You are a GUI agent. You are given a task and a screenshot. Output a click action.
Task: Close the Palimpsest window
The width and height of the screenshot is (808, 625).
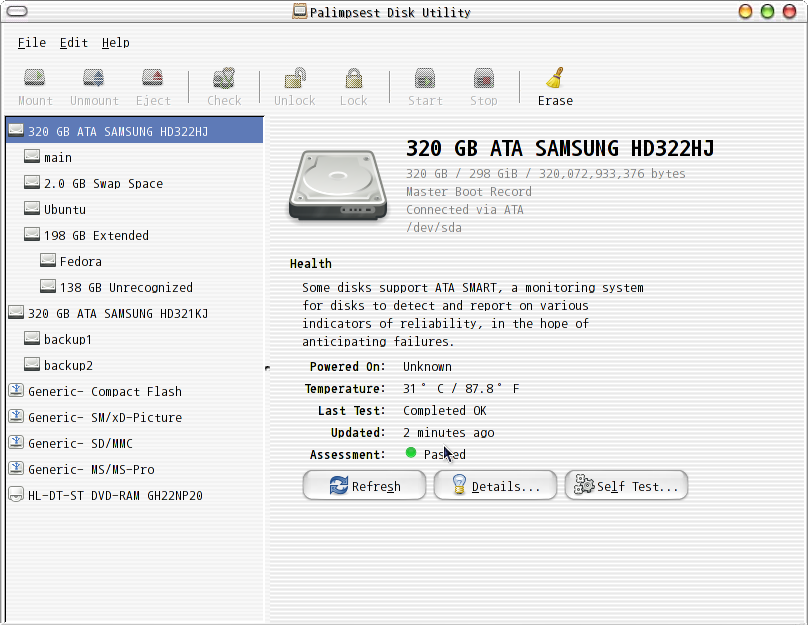pos(789,11)
